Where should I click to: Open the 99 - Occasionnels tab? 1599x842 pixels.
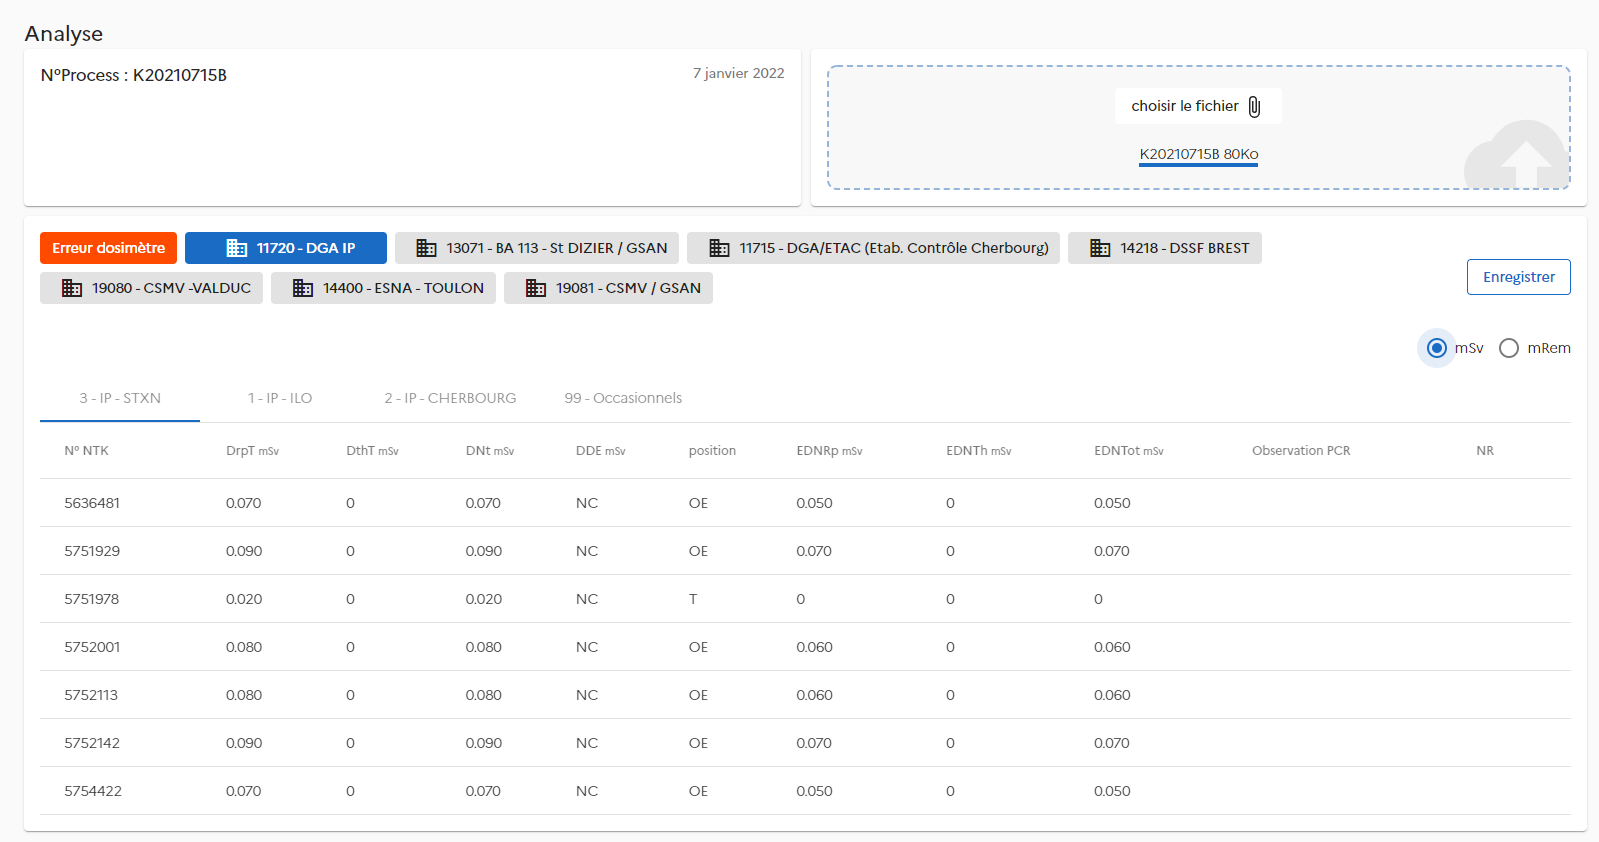pos(623,398)
